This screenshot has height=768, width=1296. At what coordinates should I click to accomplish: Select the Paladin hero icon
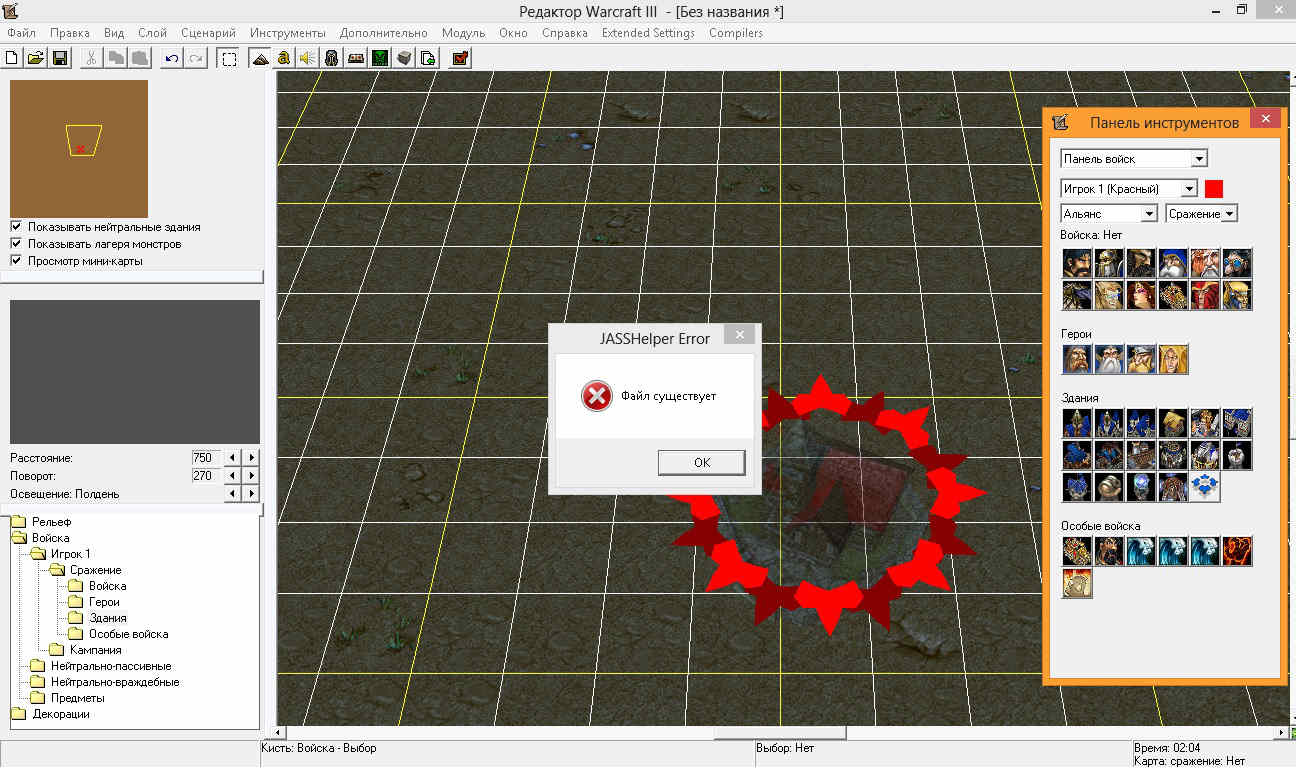[1077, 359]
